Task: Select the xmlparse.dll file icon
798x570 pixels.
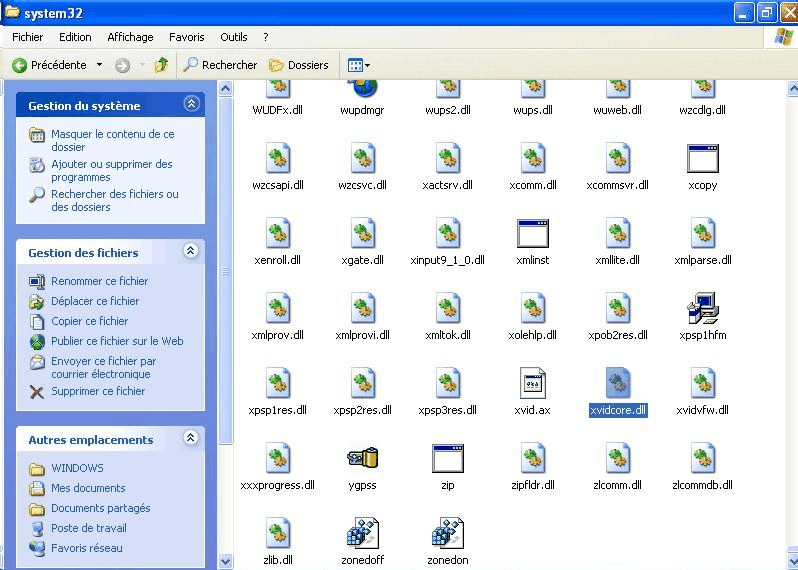Action: 703,233
